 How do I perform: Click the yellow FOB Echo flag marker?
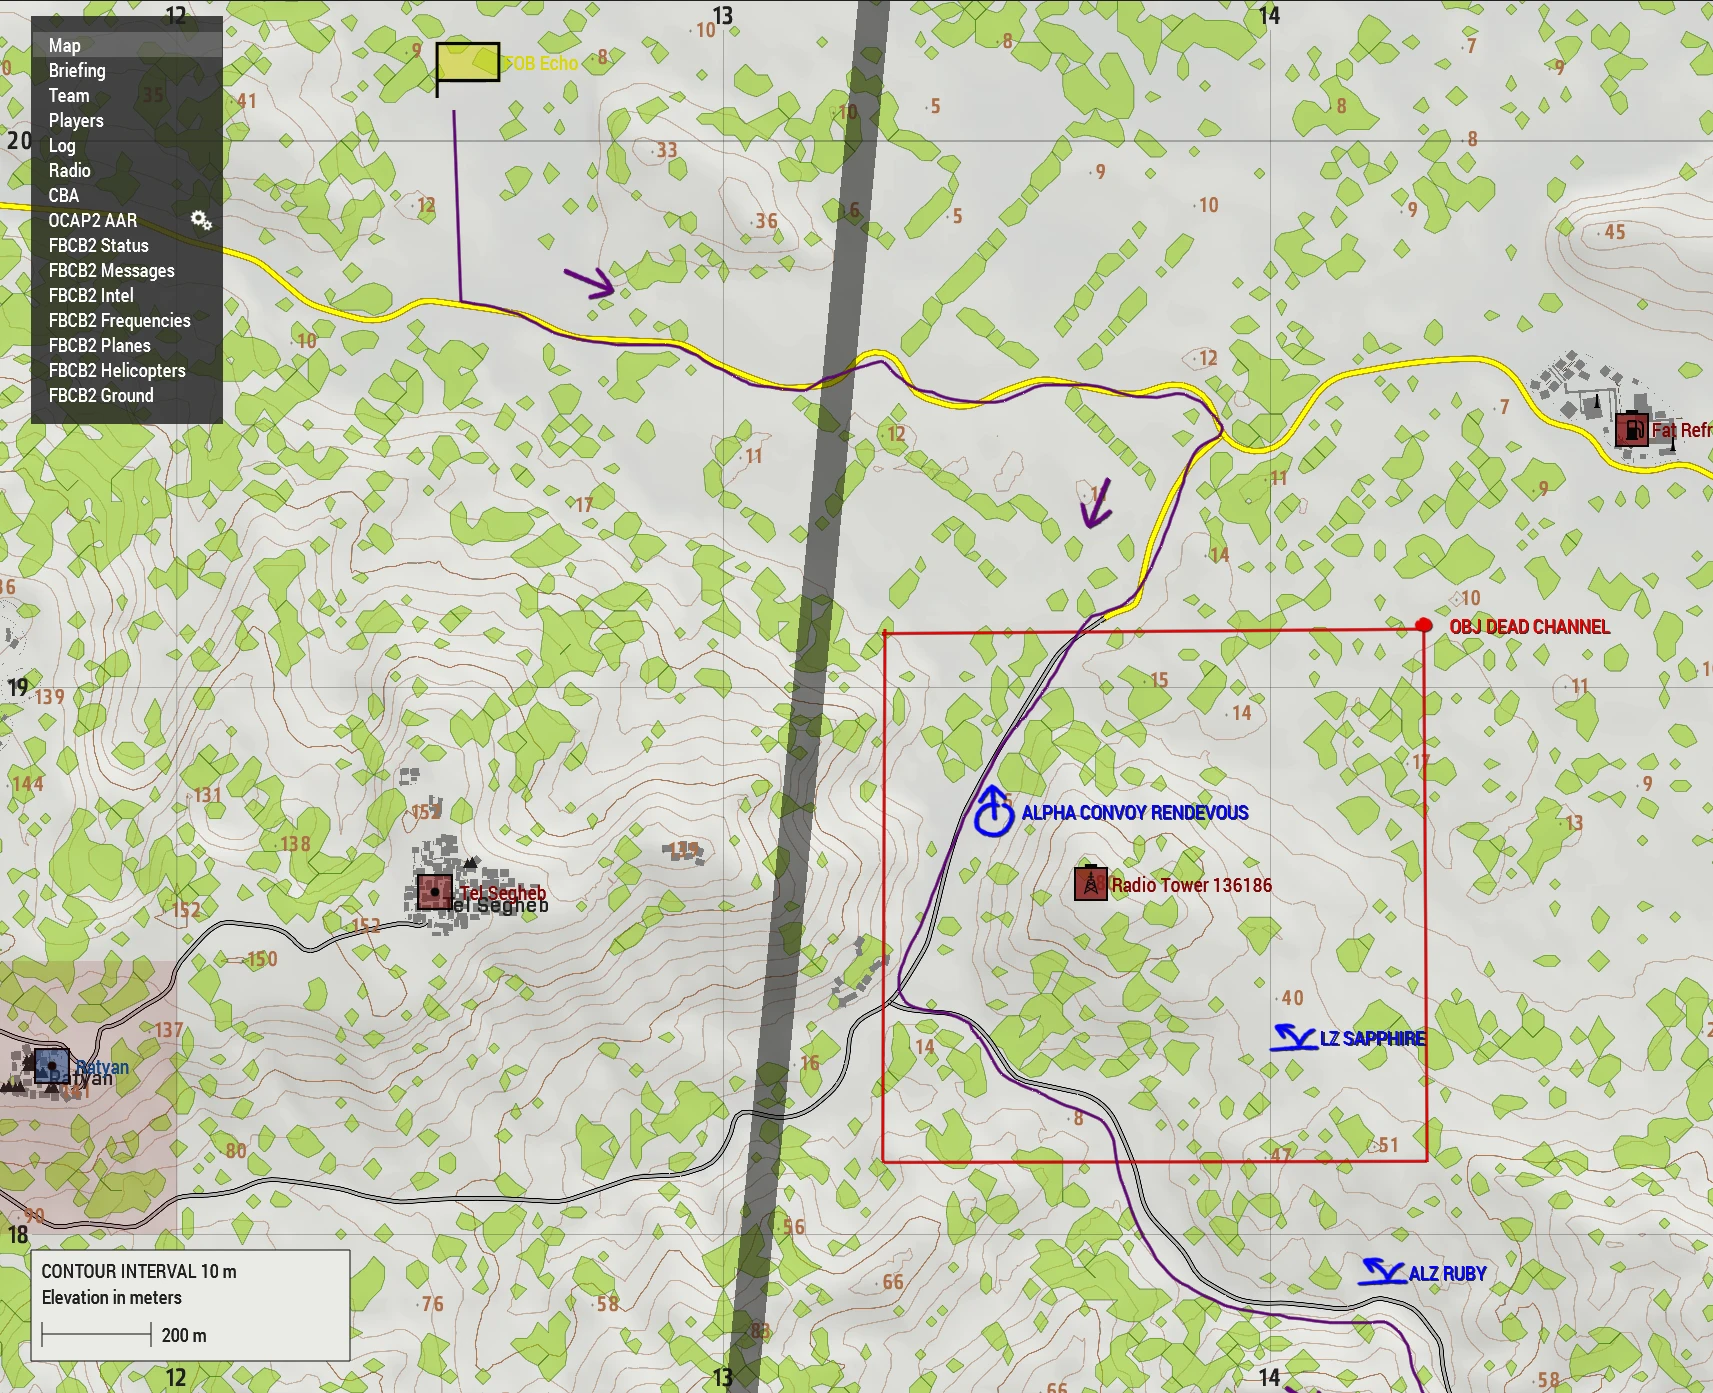467,63
